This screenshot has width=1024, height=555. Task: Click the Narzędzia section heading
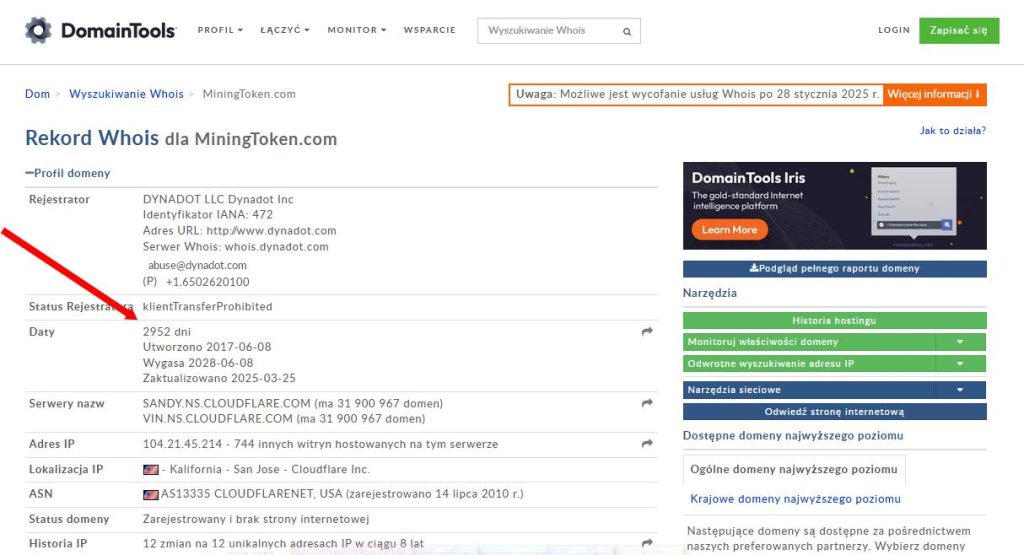pos(710,293)
